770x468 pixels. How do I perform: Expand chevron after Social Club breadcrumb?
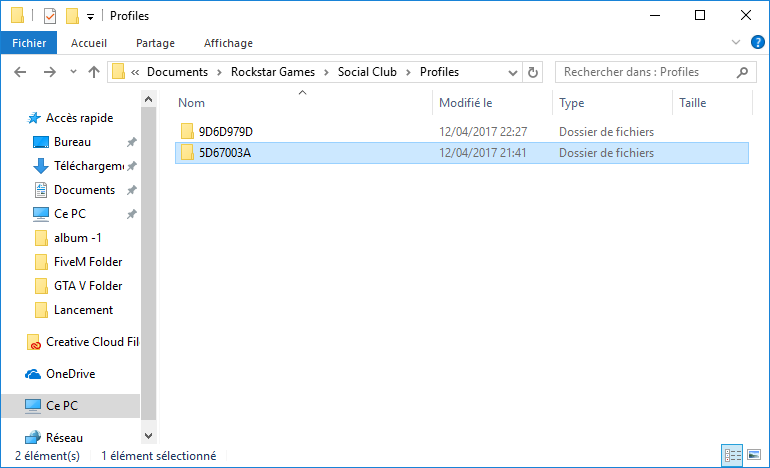point(408,72)
